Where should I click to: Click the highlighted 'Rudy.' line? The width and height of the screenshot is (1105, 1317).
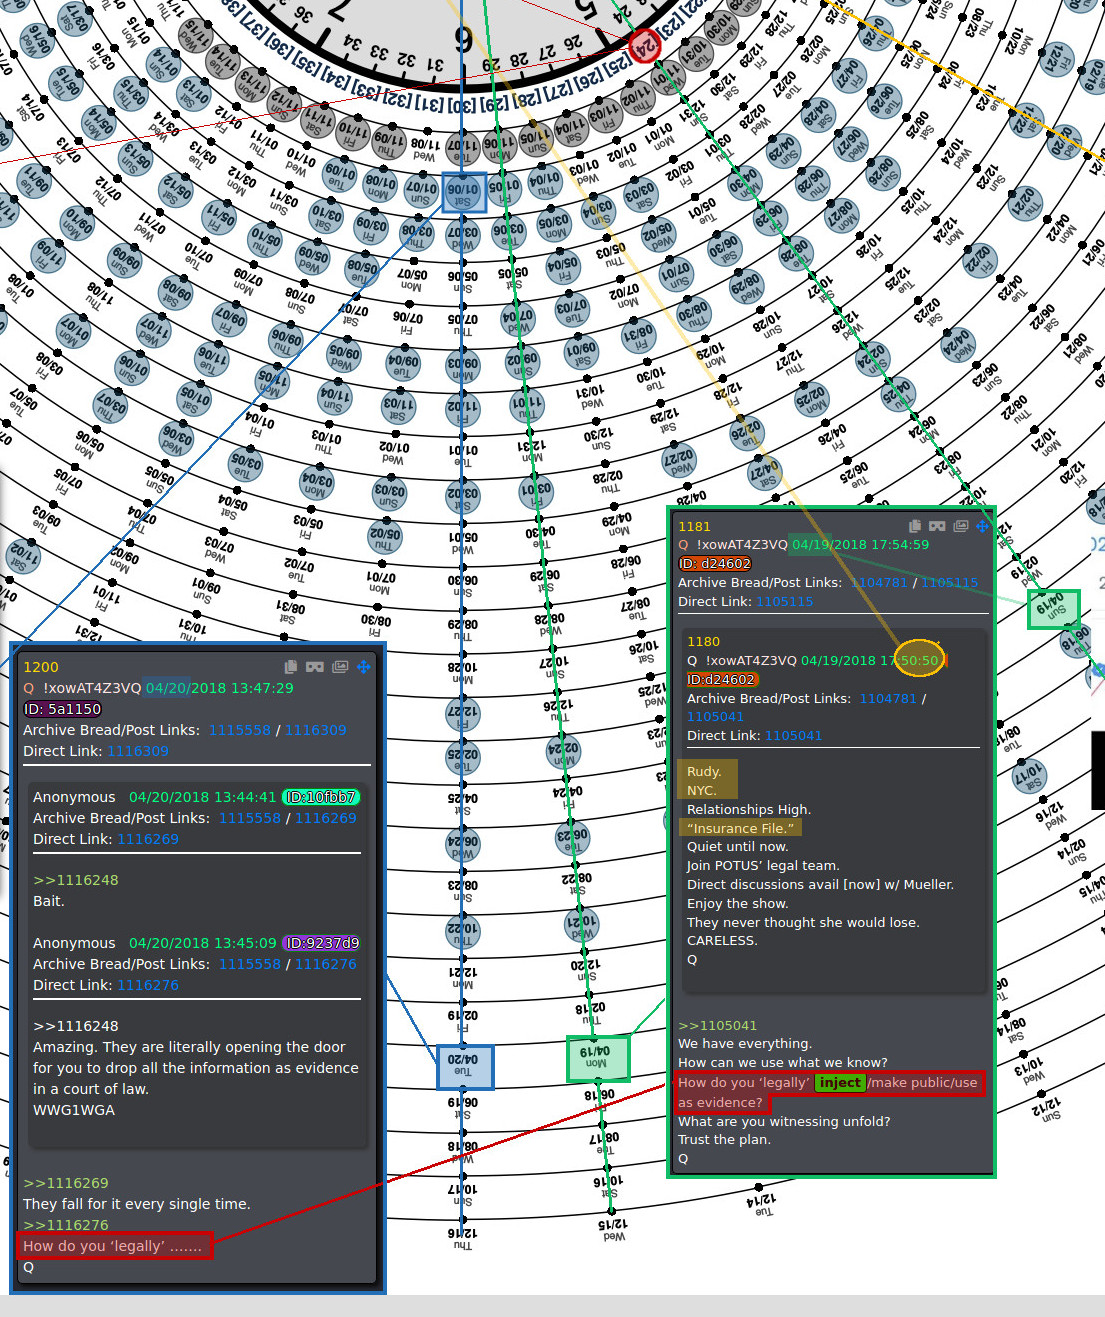pos(704,772)
